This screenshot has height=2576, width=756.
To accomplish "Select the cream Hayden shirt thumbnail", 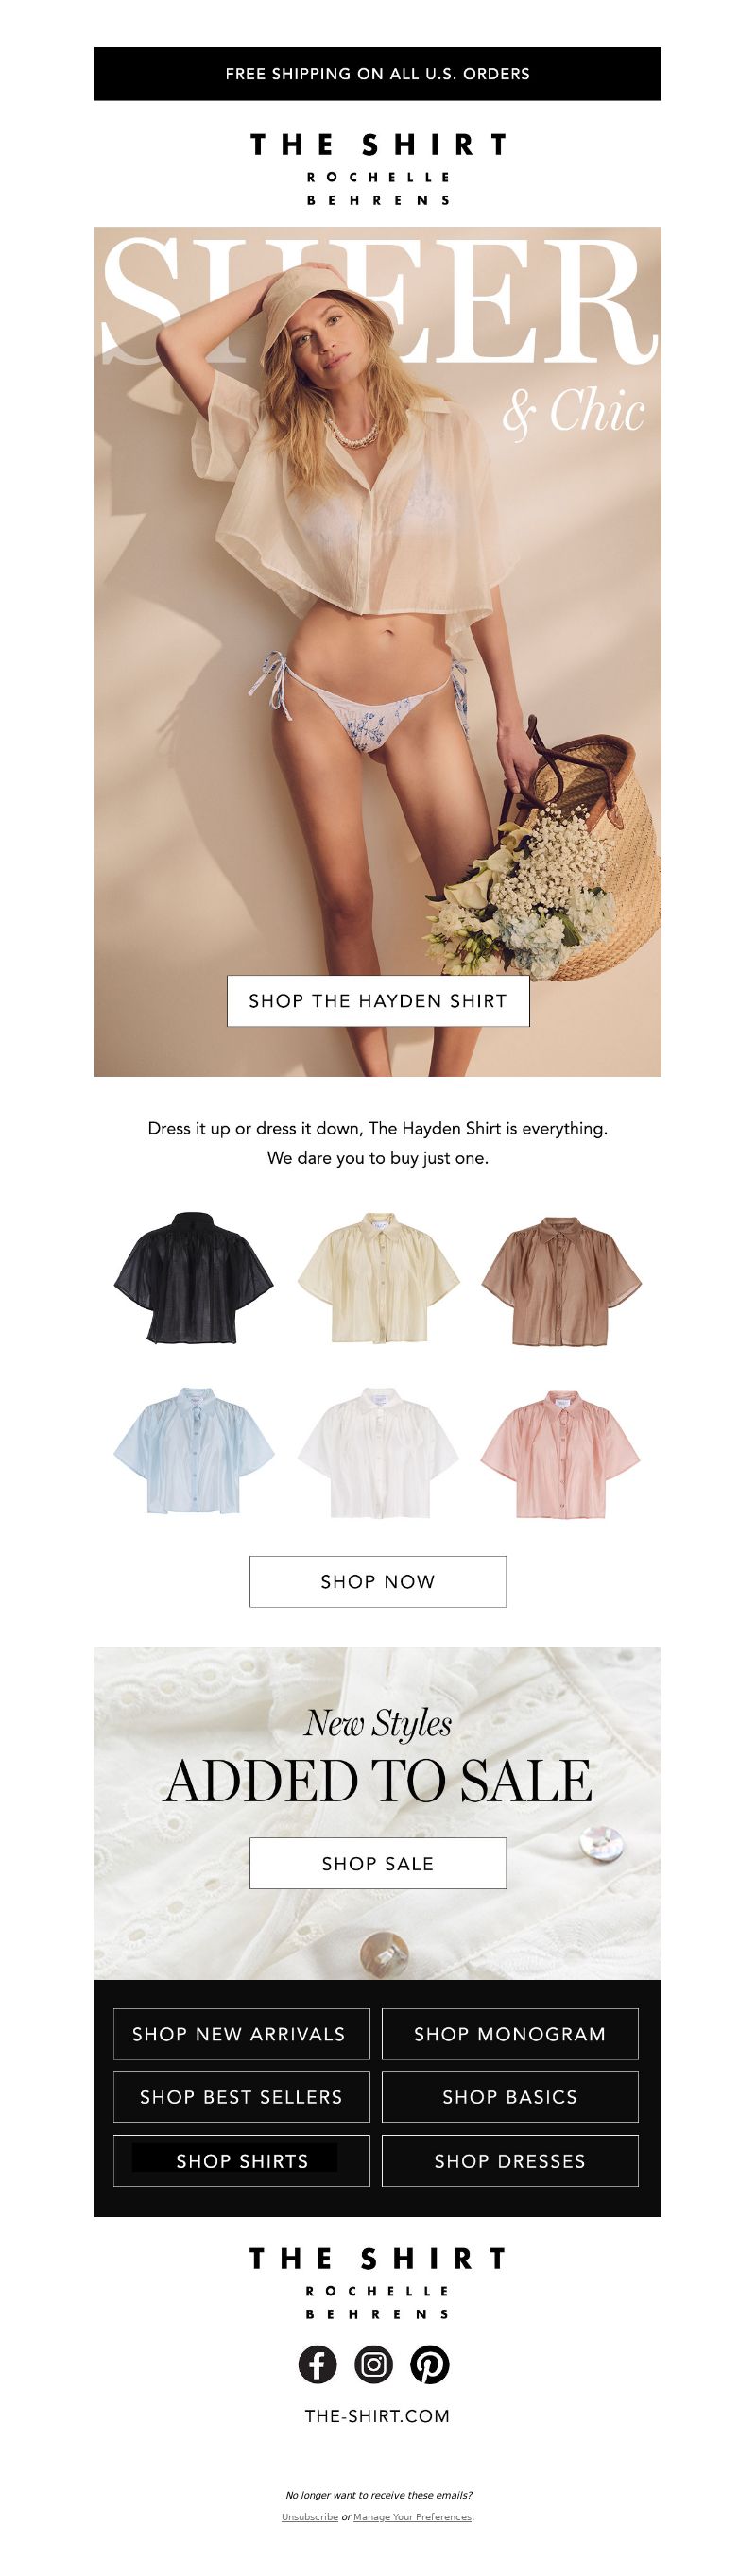I will 378,1278.
